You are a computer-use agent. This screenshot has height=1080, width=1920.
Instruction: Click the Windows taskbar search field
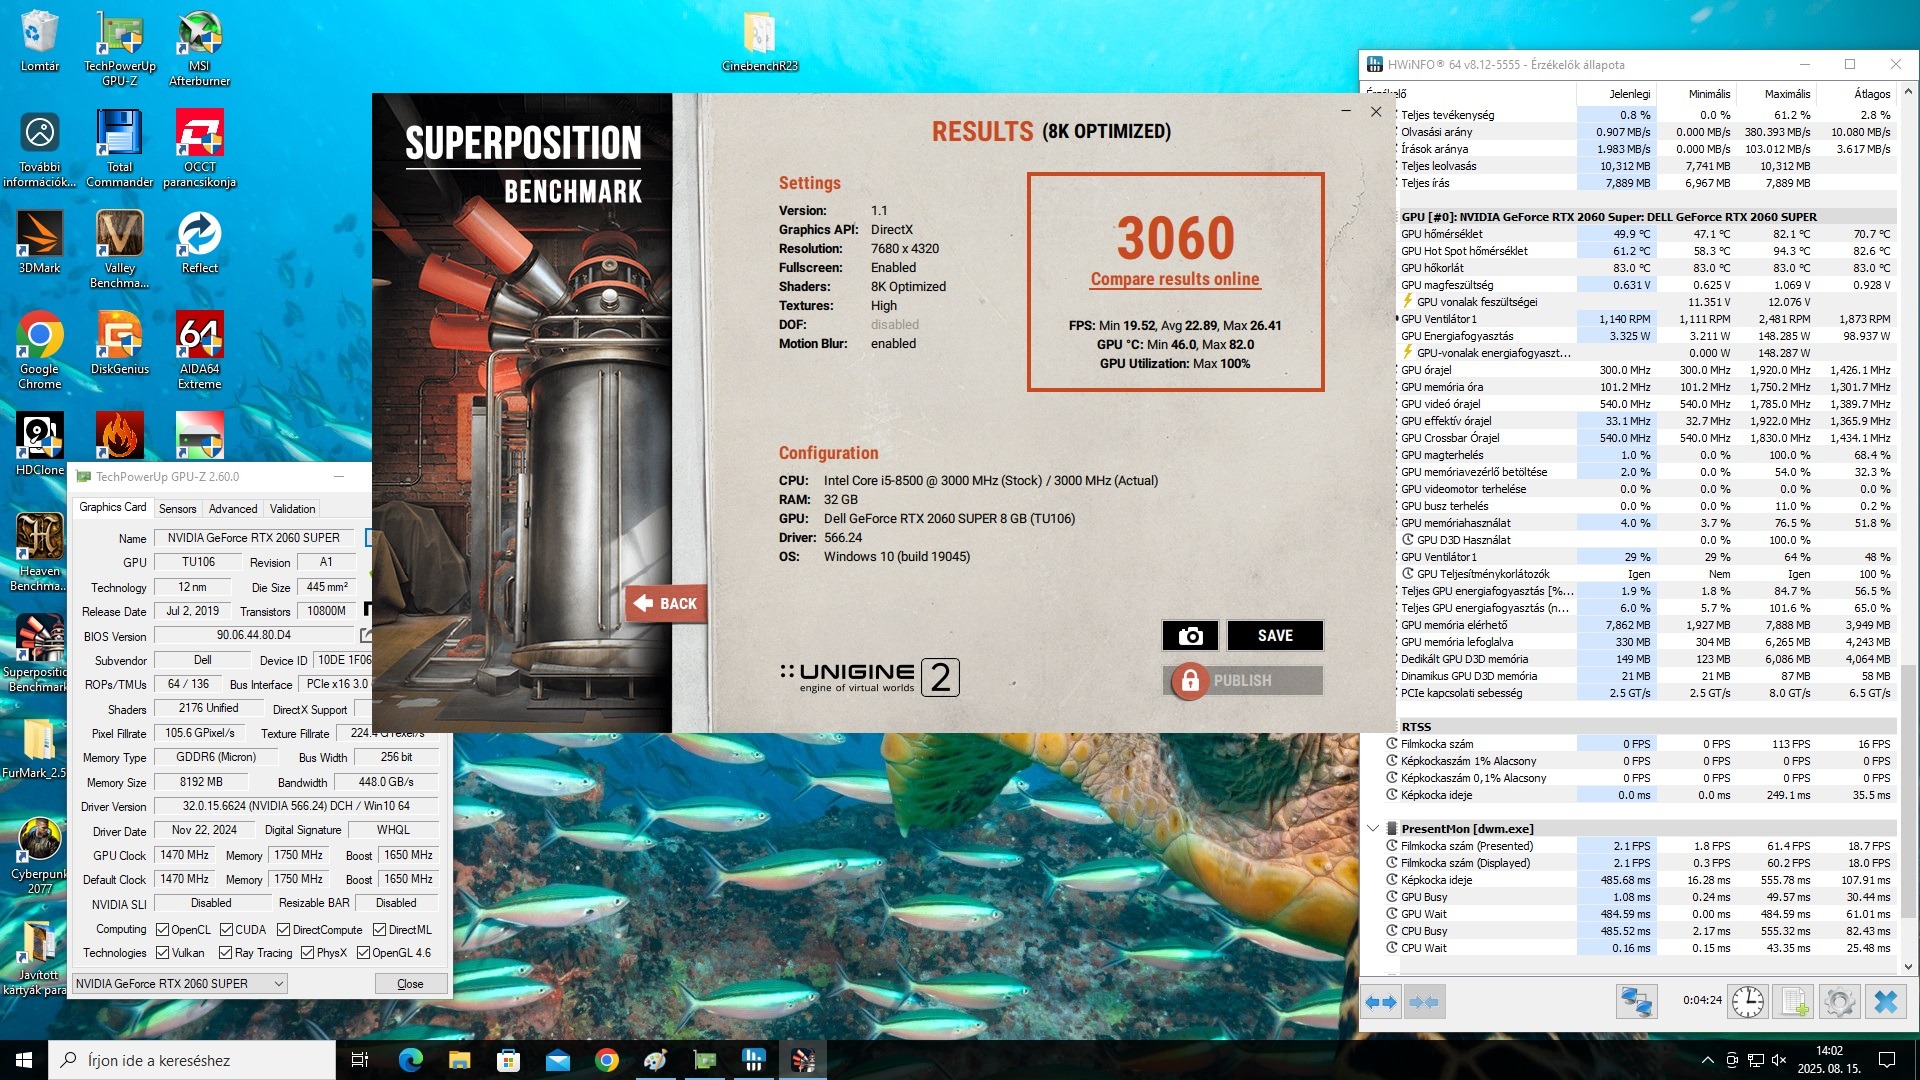pos(192,1060)
